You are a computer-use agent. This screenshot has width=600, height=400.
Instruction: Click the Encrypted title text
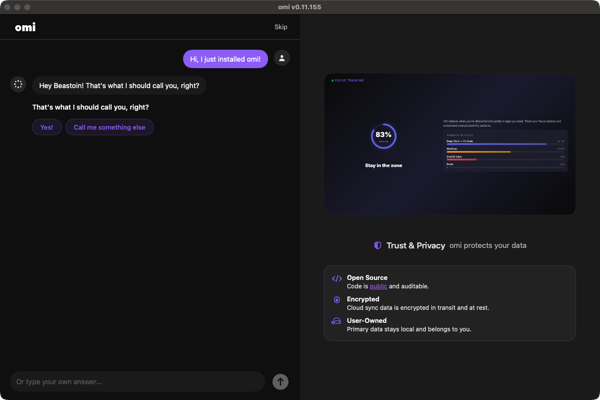point(363,299)
